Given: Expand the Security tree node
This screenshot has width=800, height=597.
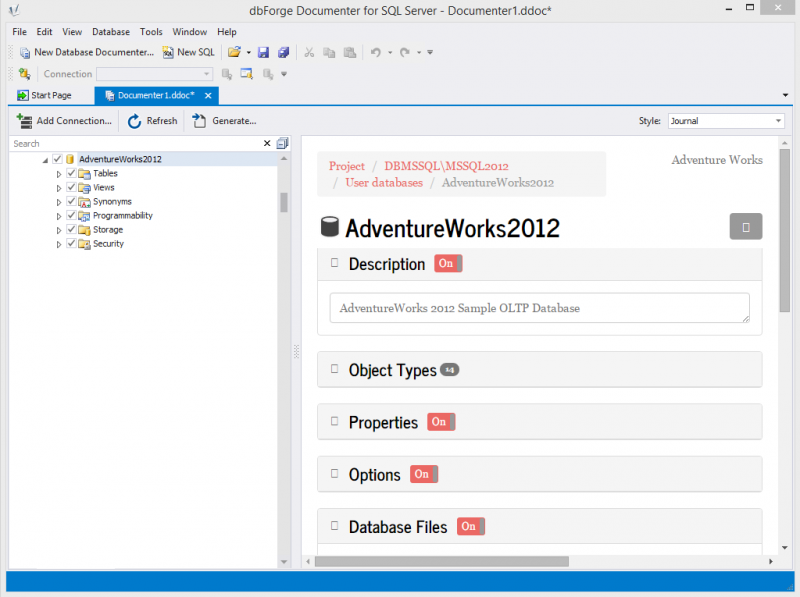Looking at the screenshot, I should tap(59, 244).
